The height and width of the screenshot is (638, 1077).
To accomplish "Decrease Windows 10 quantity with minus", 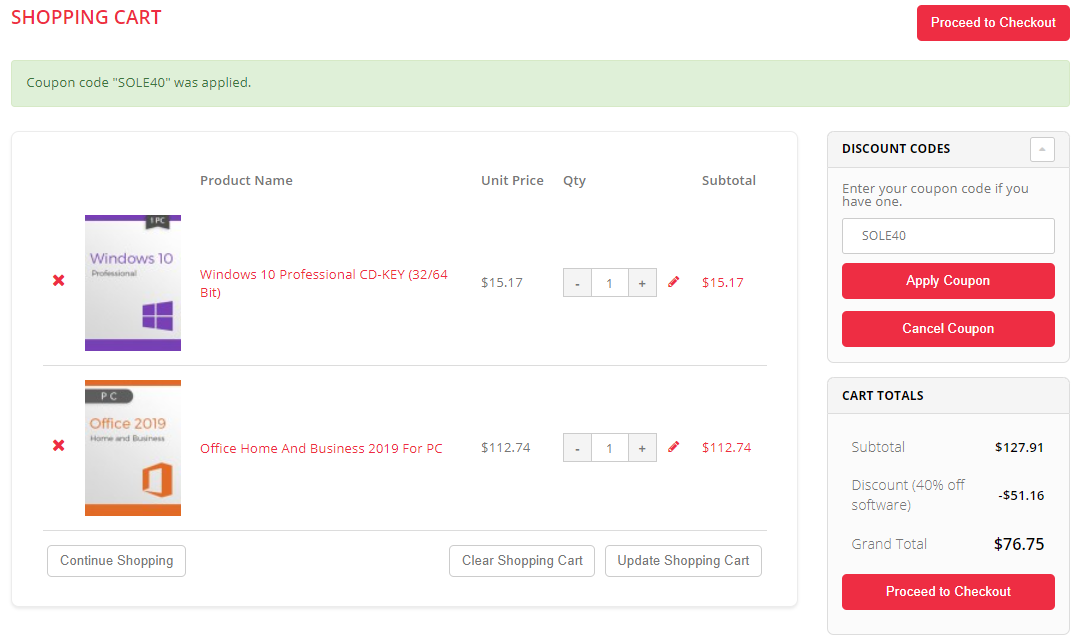I will (577, 283).
